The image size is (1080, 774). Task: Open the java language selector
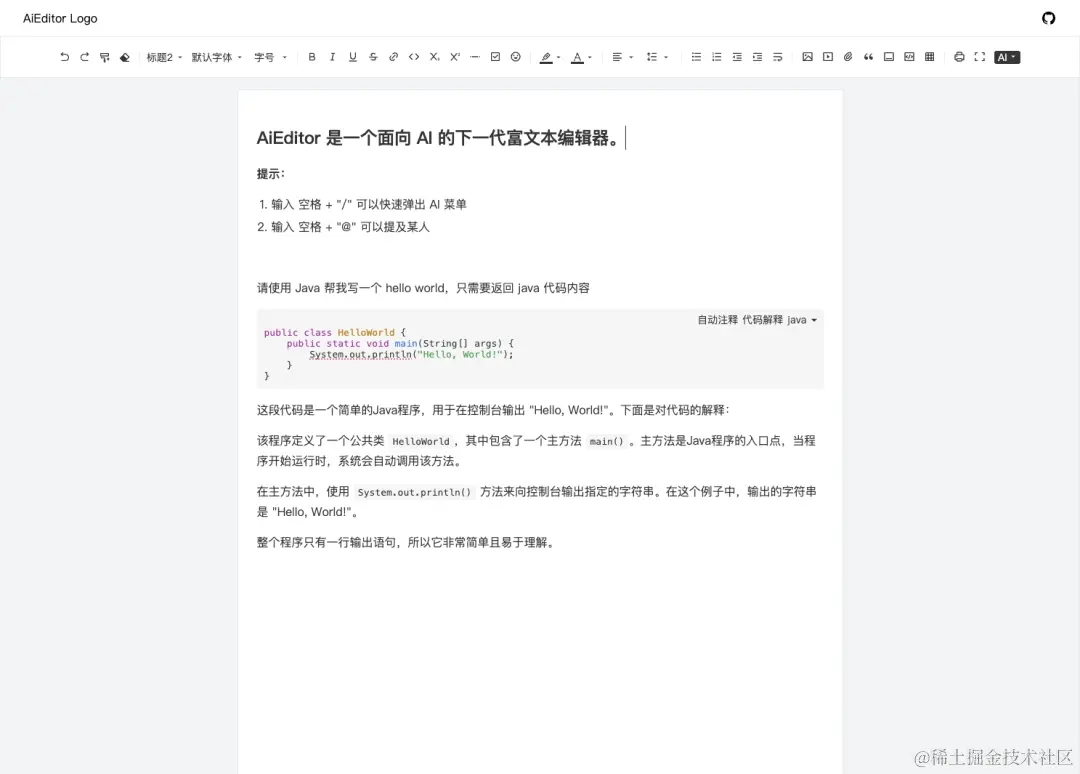(x=802, y=320)
